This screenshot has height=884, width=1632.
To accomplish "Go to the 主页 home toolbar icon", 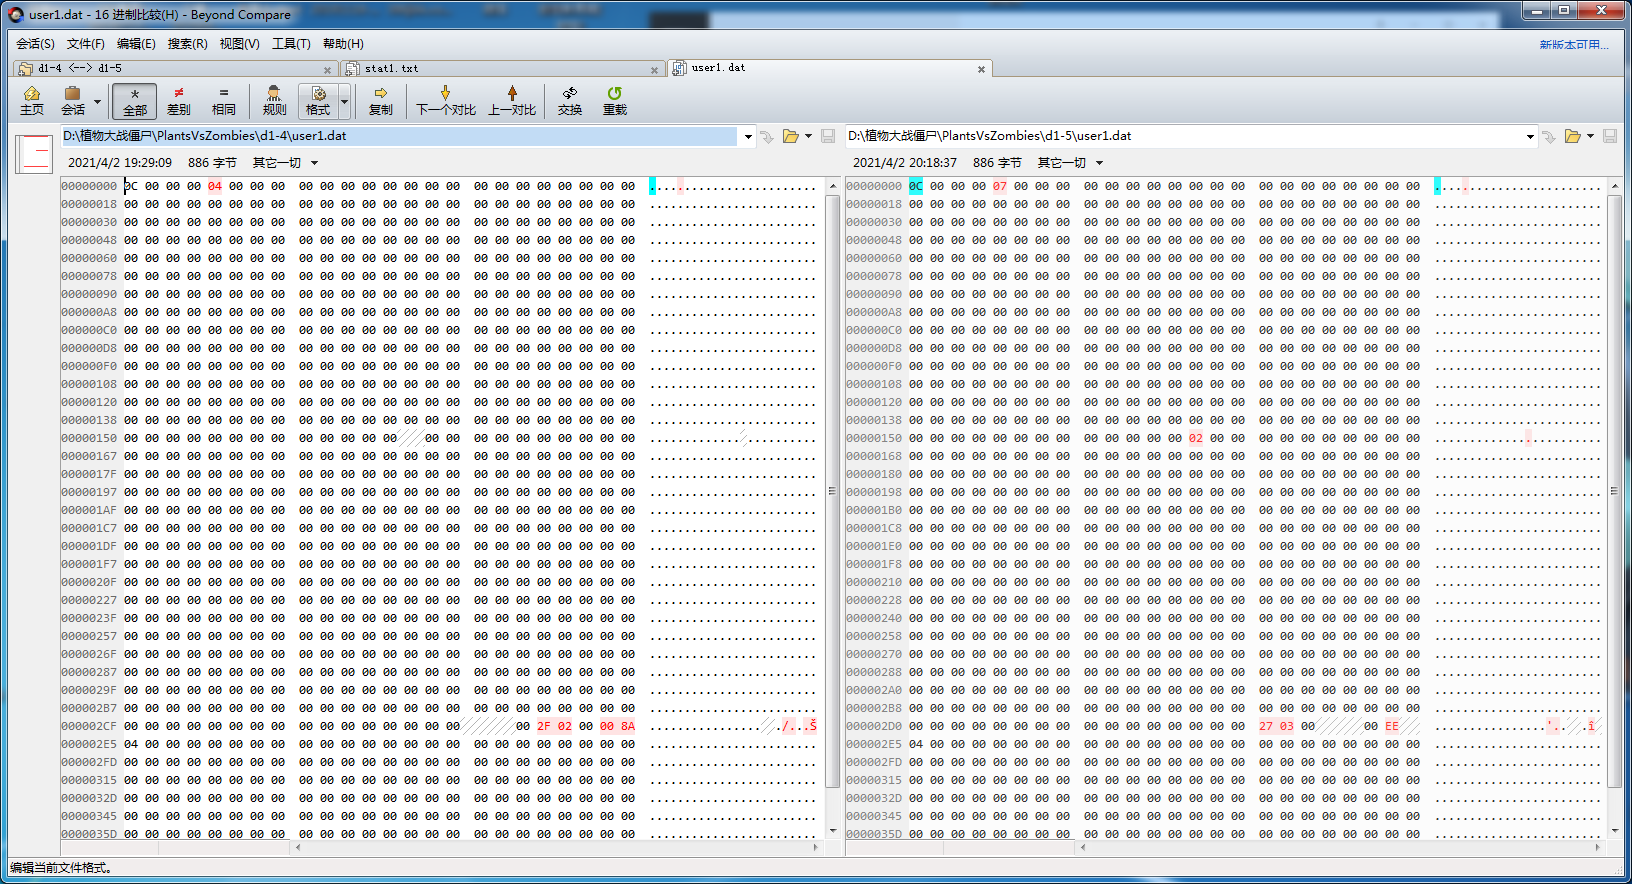I will click(x=32, y=101).
